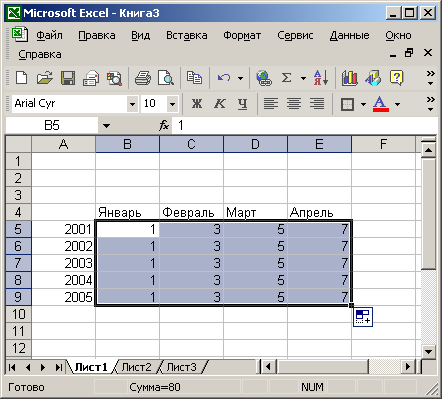Open Help with question mark icon

click(396, 78)
